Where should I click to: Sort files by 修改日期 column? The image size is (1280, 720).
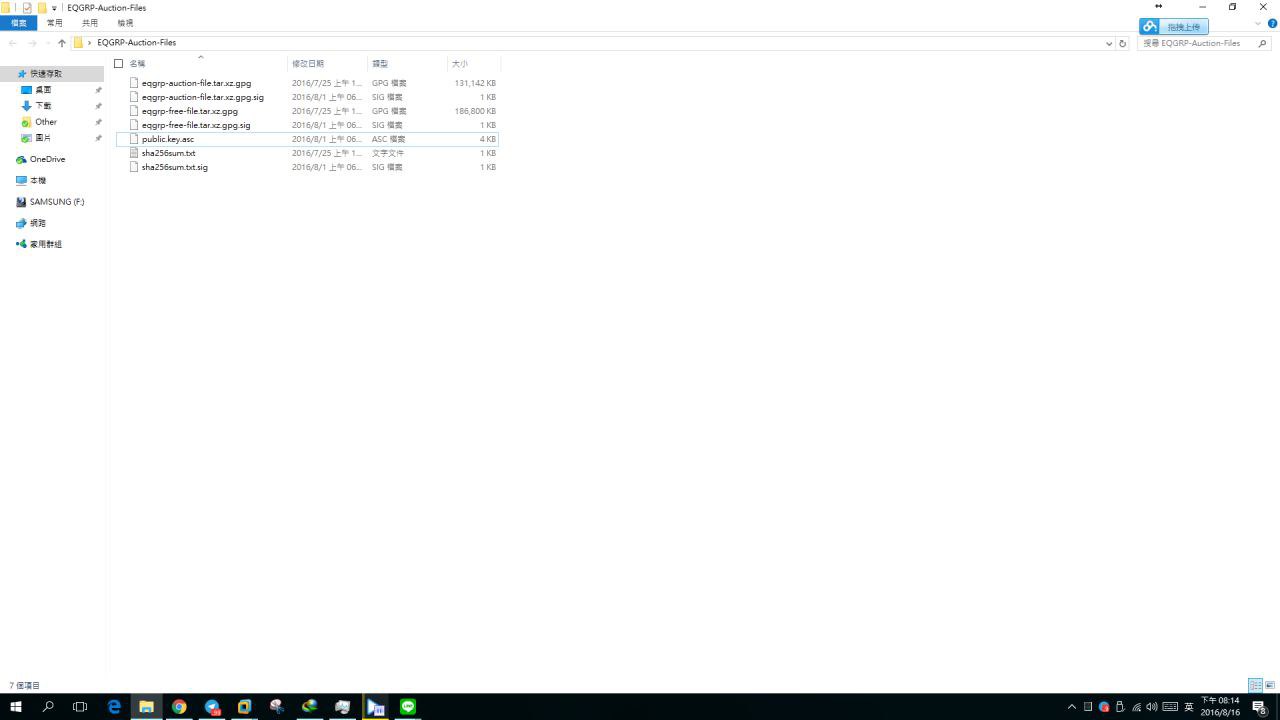pos(308,64)
